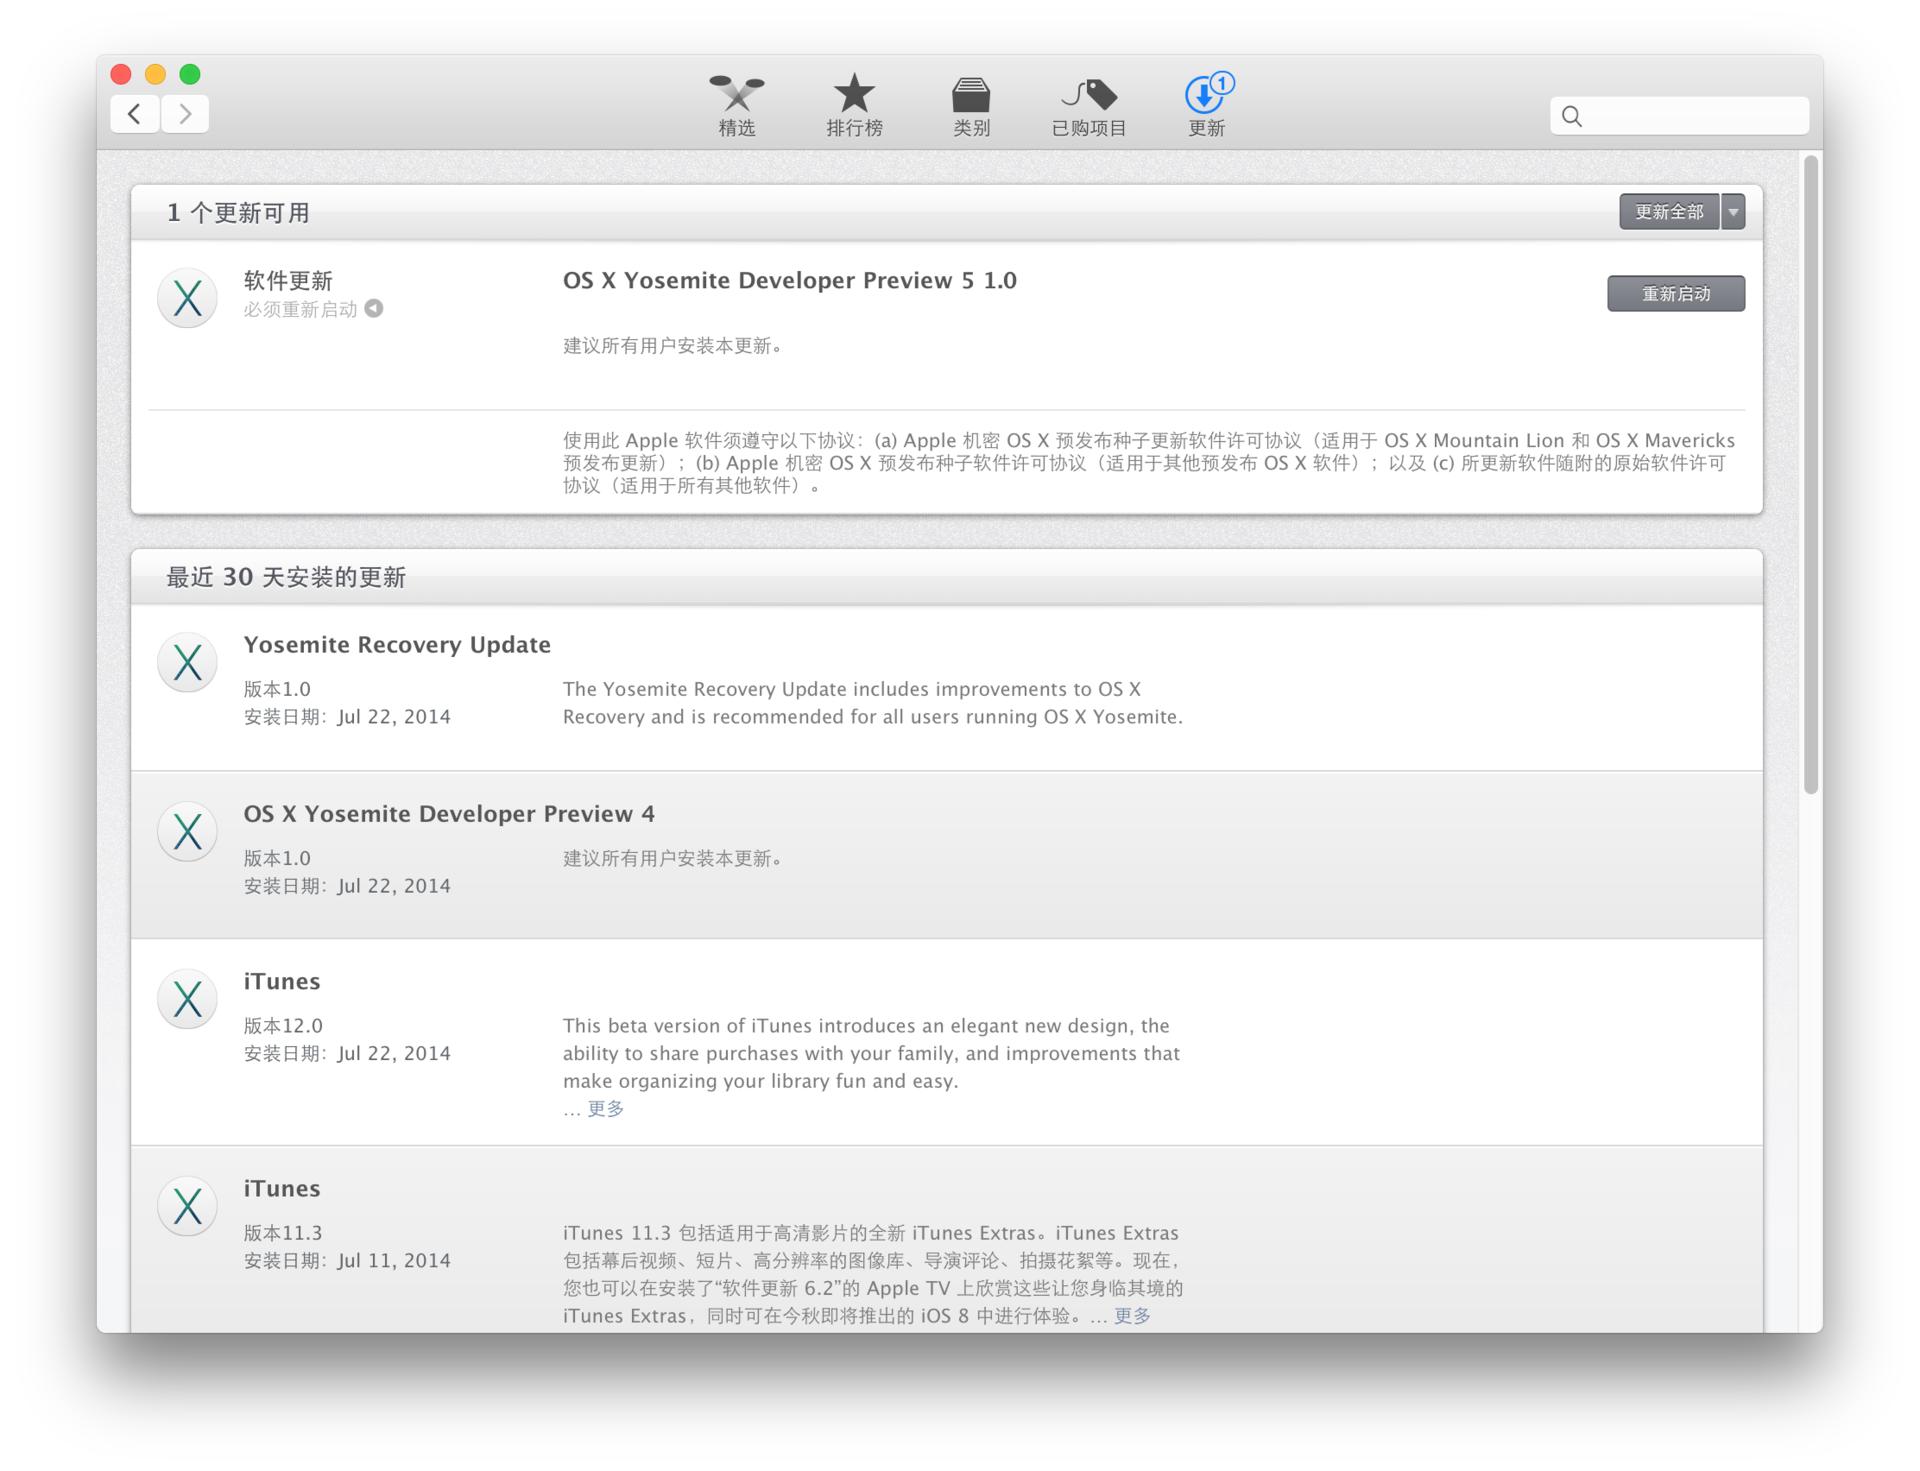Image resolution: width=1920 pixels, height=1471 pixels.
Task: Click the arrow icon next to 必须重新启动
Action: [x=374, y=308]
